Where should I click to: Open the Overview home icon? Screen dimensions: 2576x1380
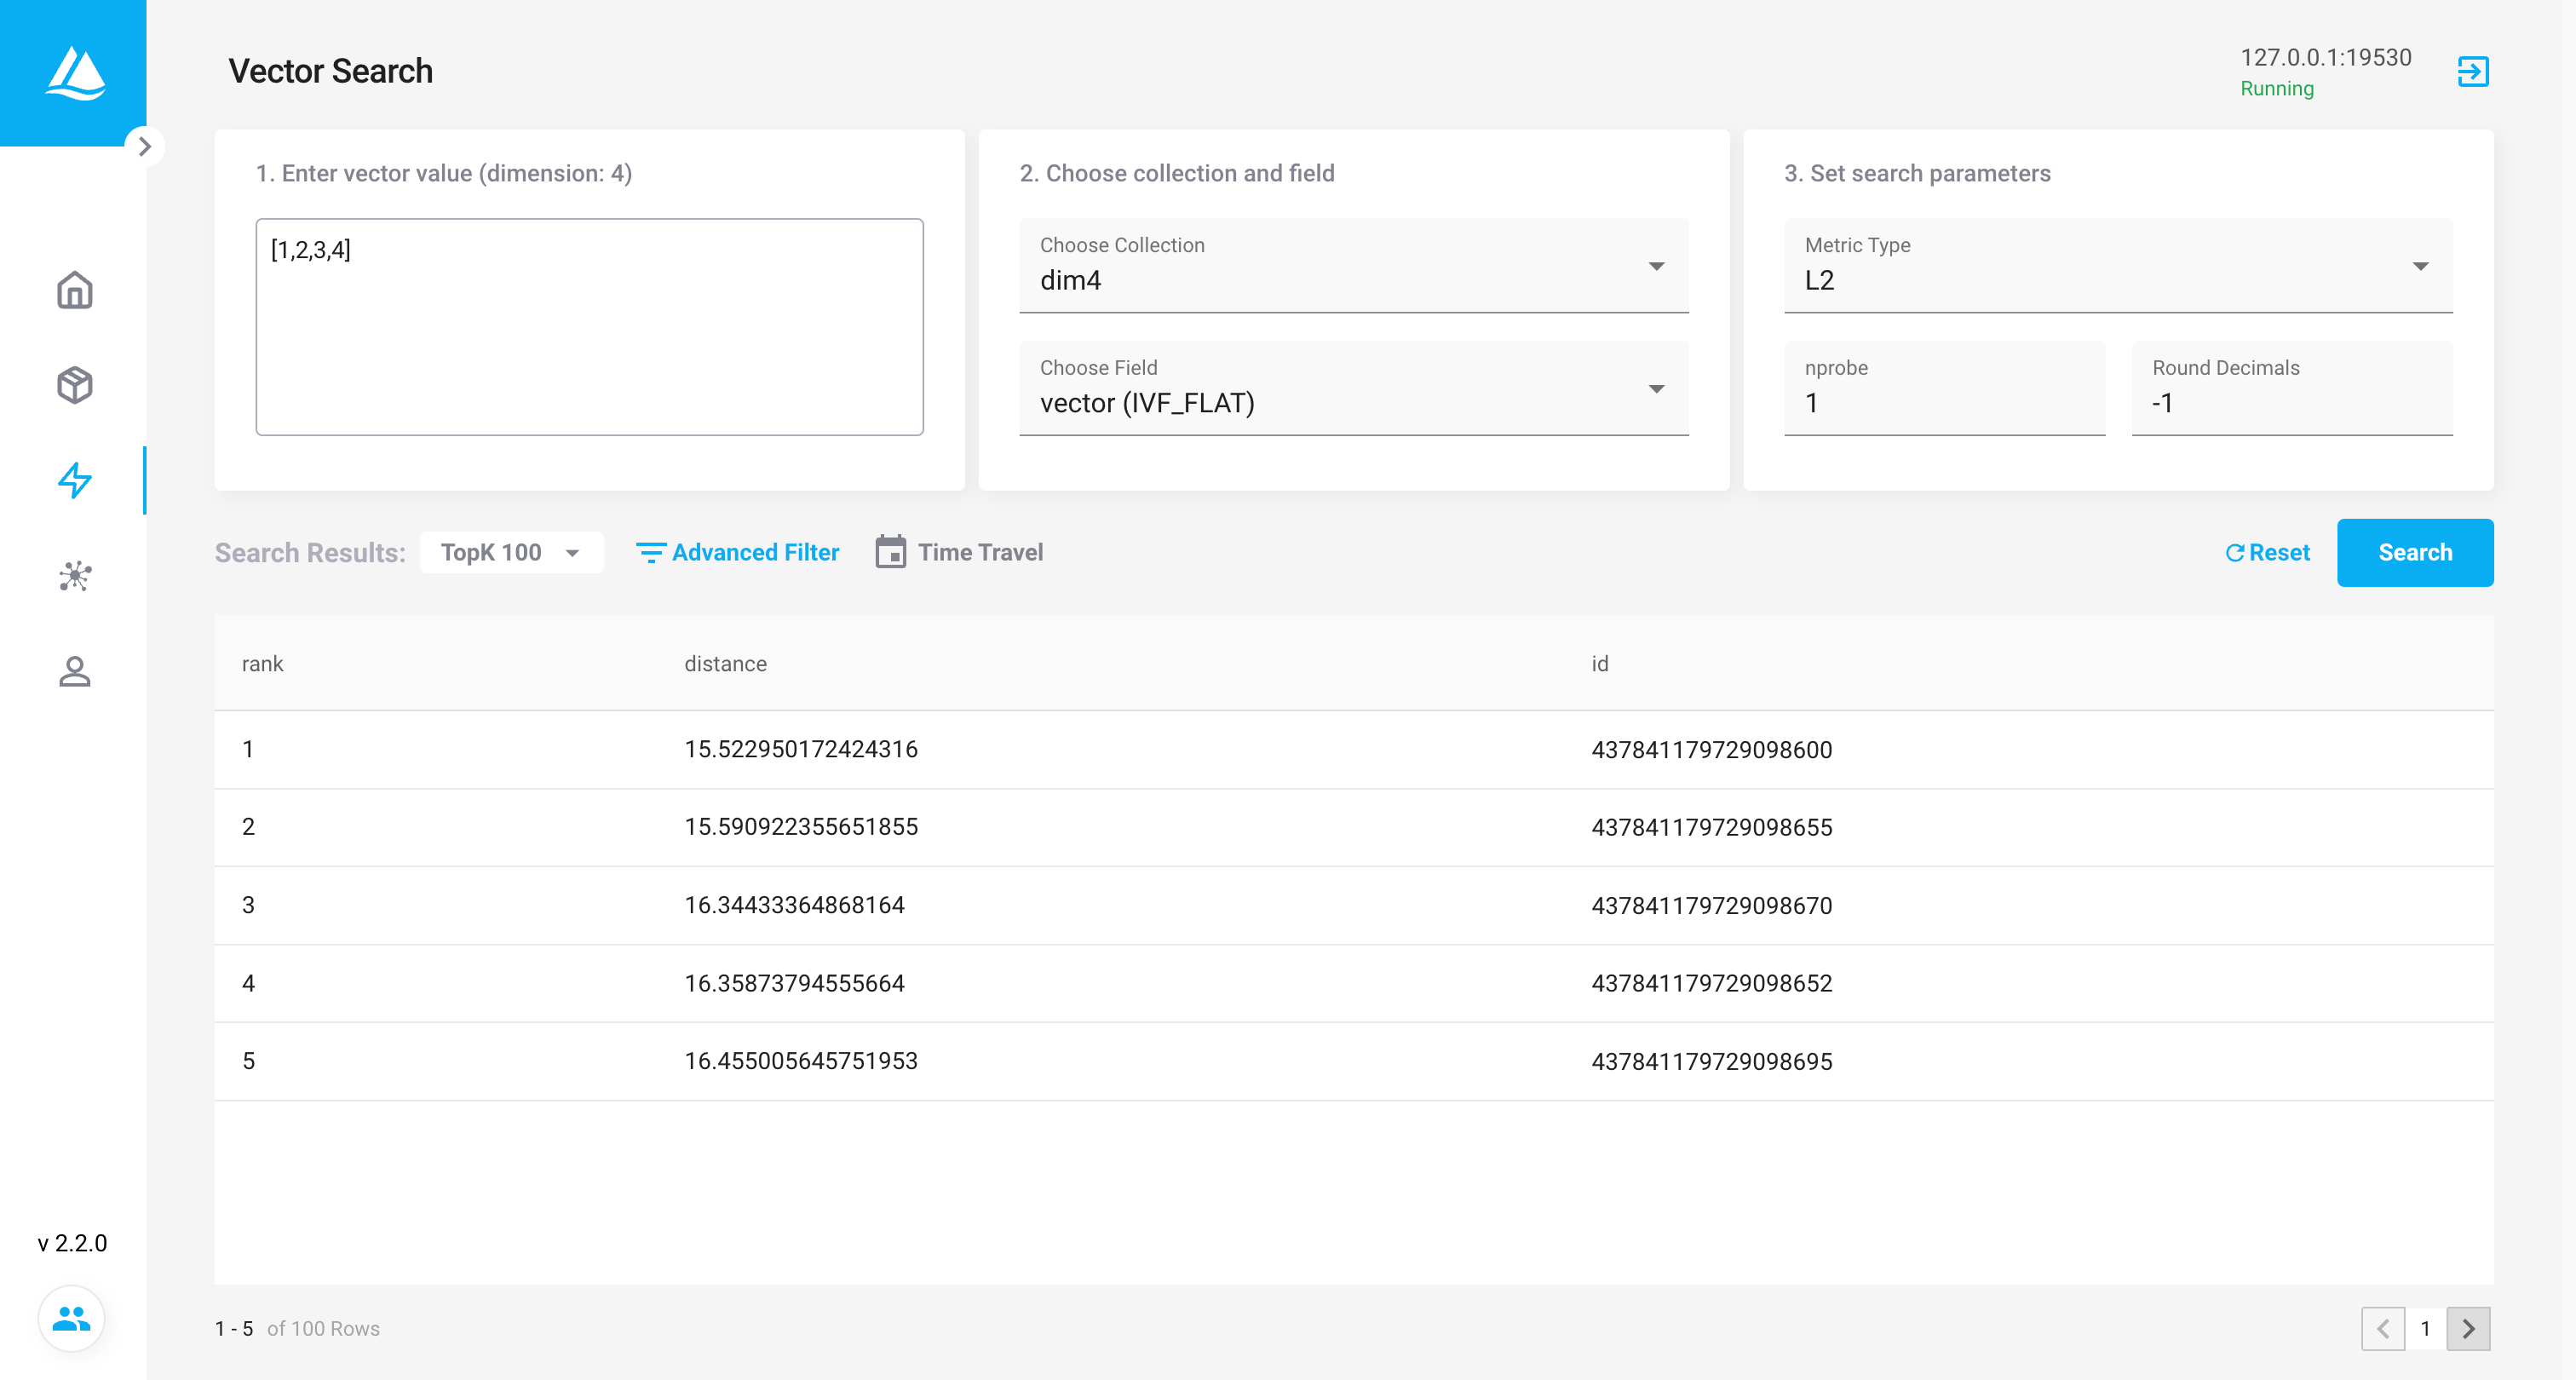[74, 290]
